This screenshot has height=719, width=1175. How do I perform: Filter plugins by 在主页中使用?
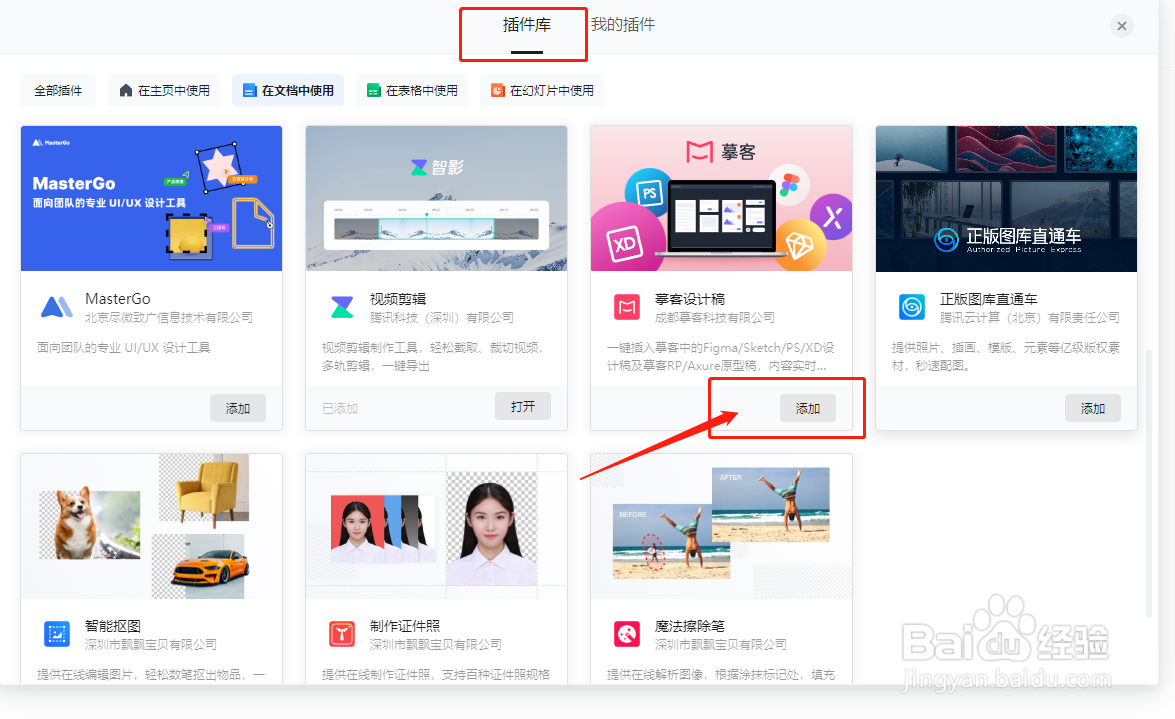point(164,91)
